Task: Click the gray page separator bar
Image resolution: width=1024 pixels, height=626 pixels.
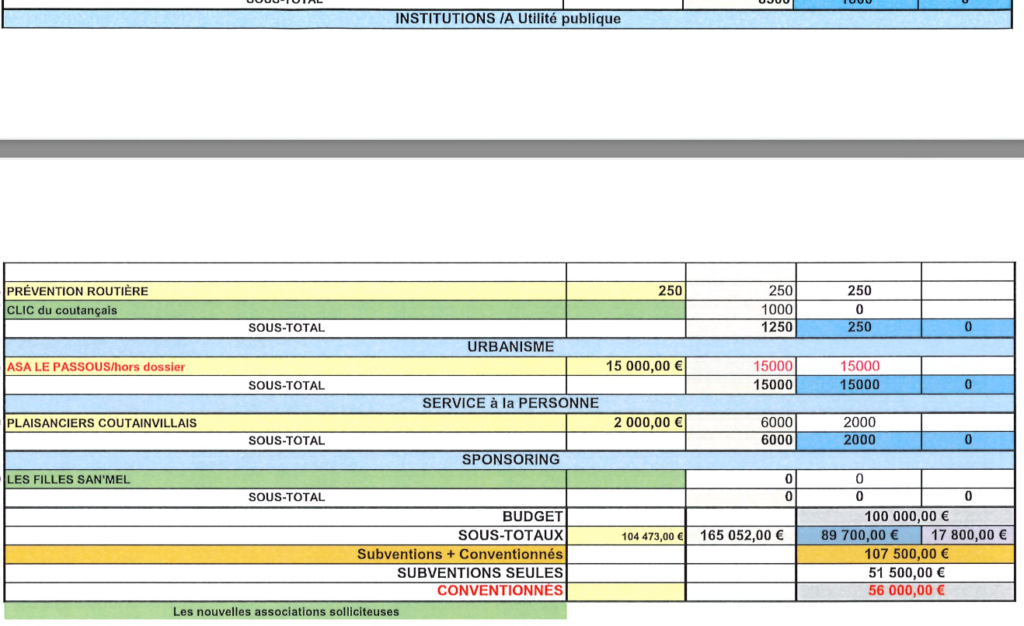Action: (x=512, y=148)
